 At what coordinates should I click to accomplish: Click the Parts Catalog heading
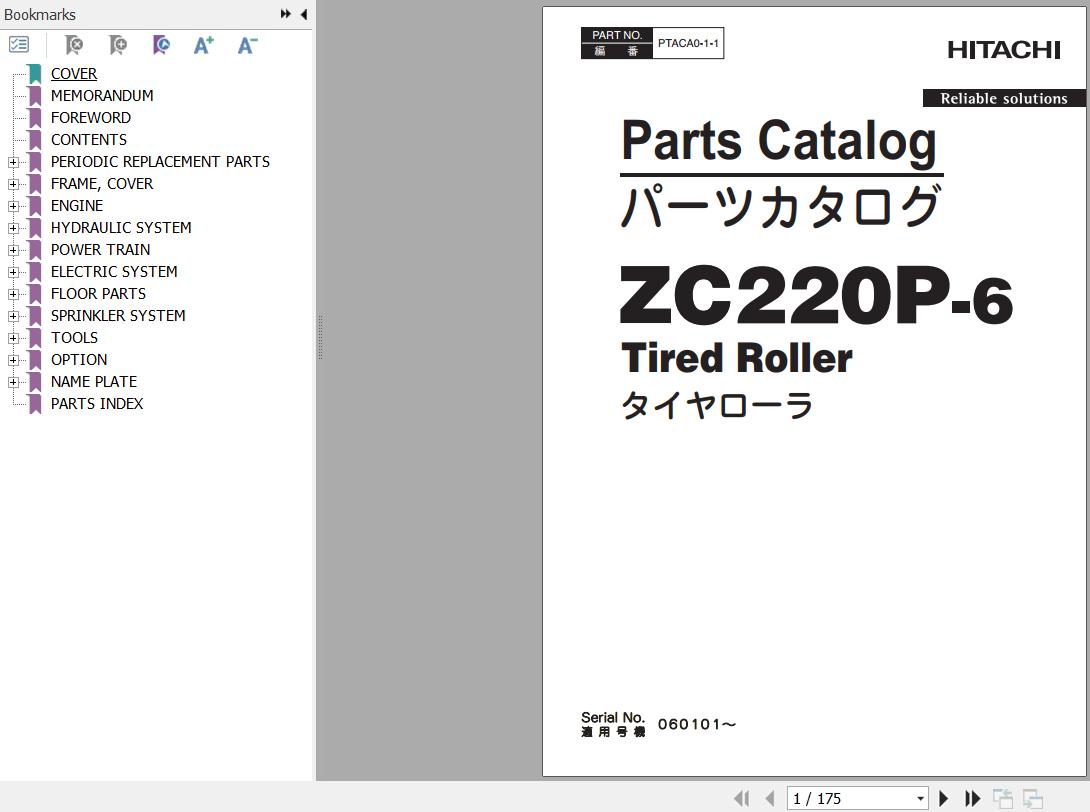[779, 143]
